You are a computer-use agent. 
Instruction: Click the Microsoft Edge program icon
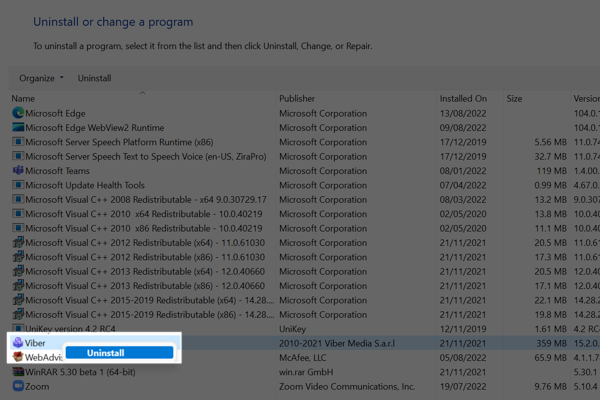point(18,113)
